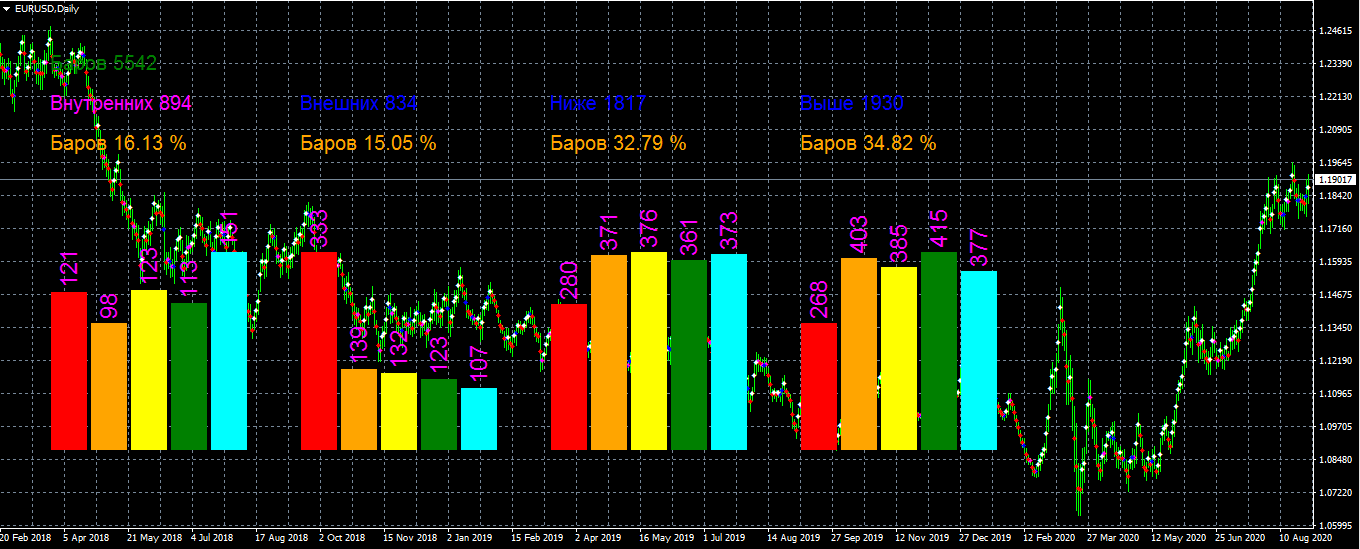1360x549 pixels.
Task: Click the 'Выше 1930' label
Action: (x=852, y=103)
